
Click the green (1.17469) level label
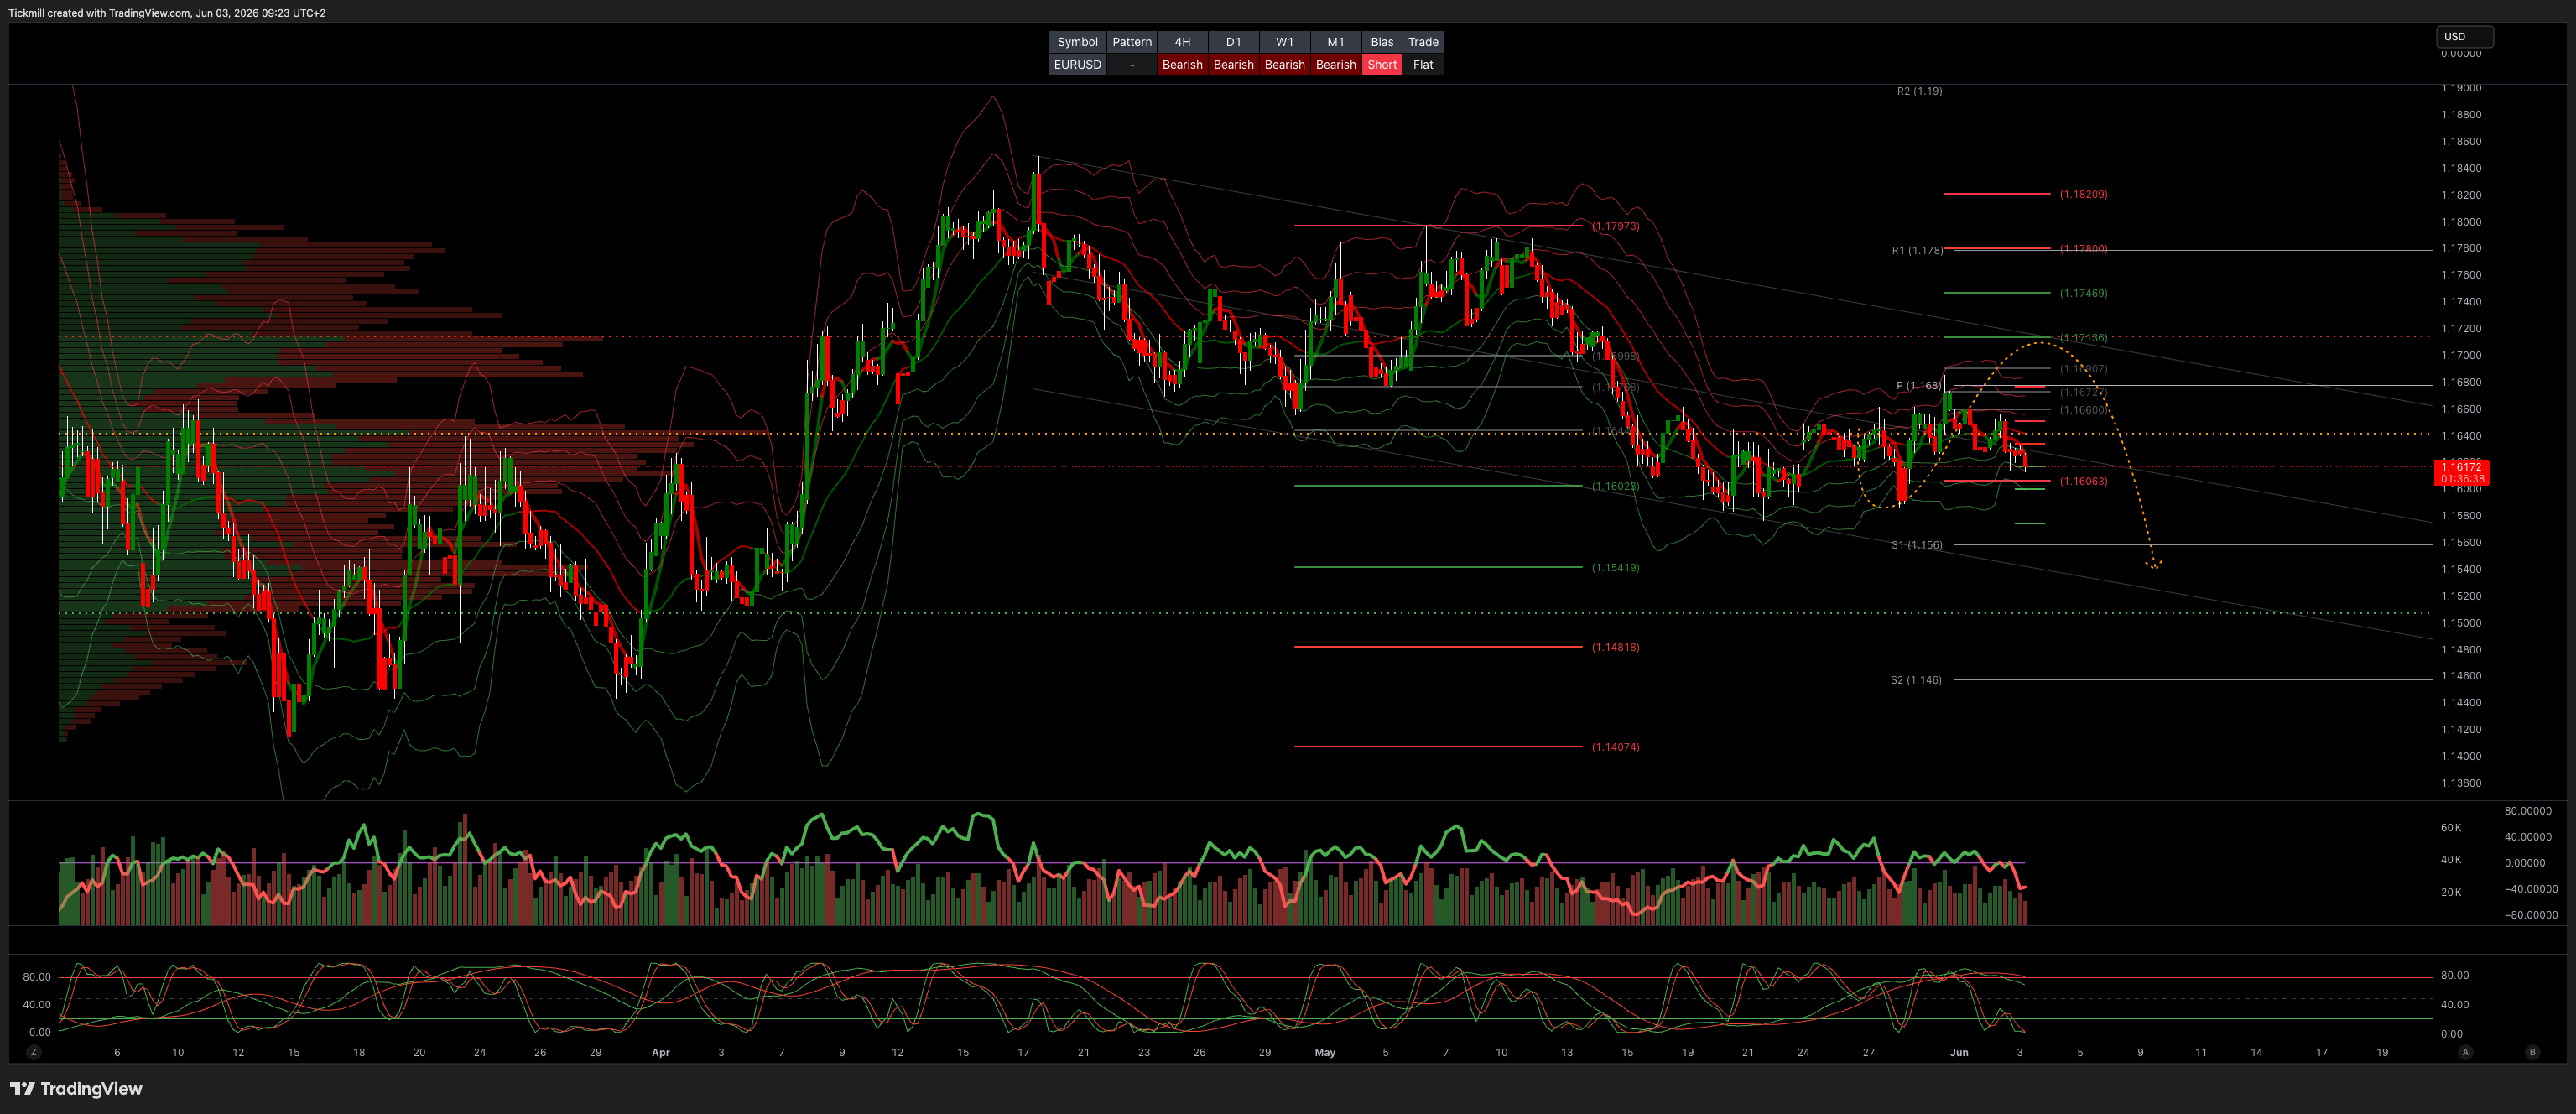(x=2083, y=293)
